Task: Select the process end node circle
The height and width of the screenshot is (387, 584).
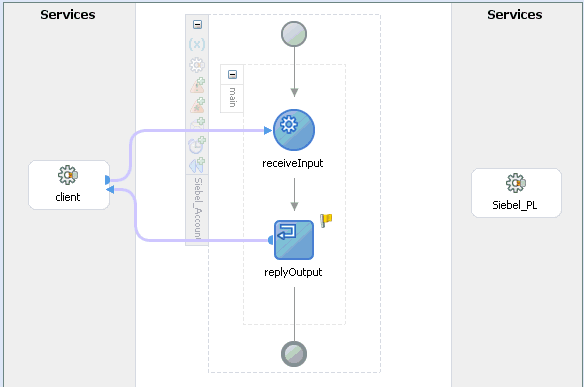Action: tap(294, 353)
